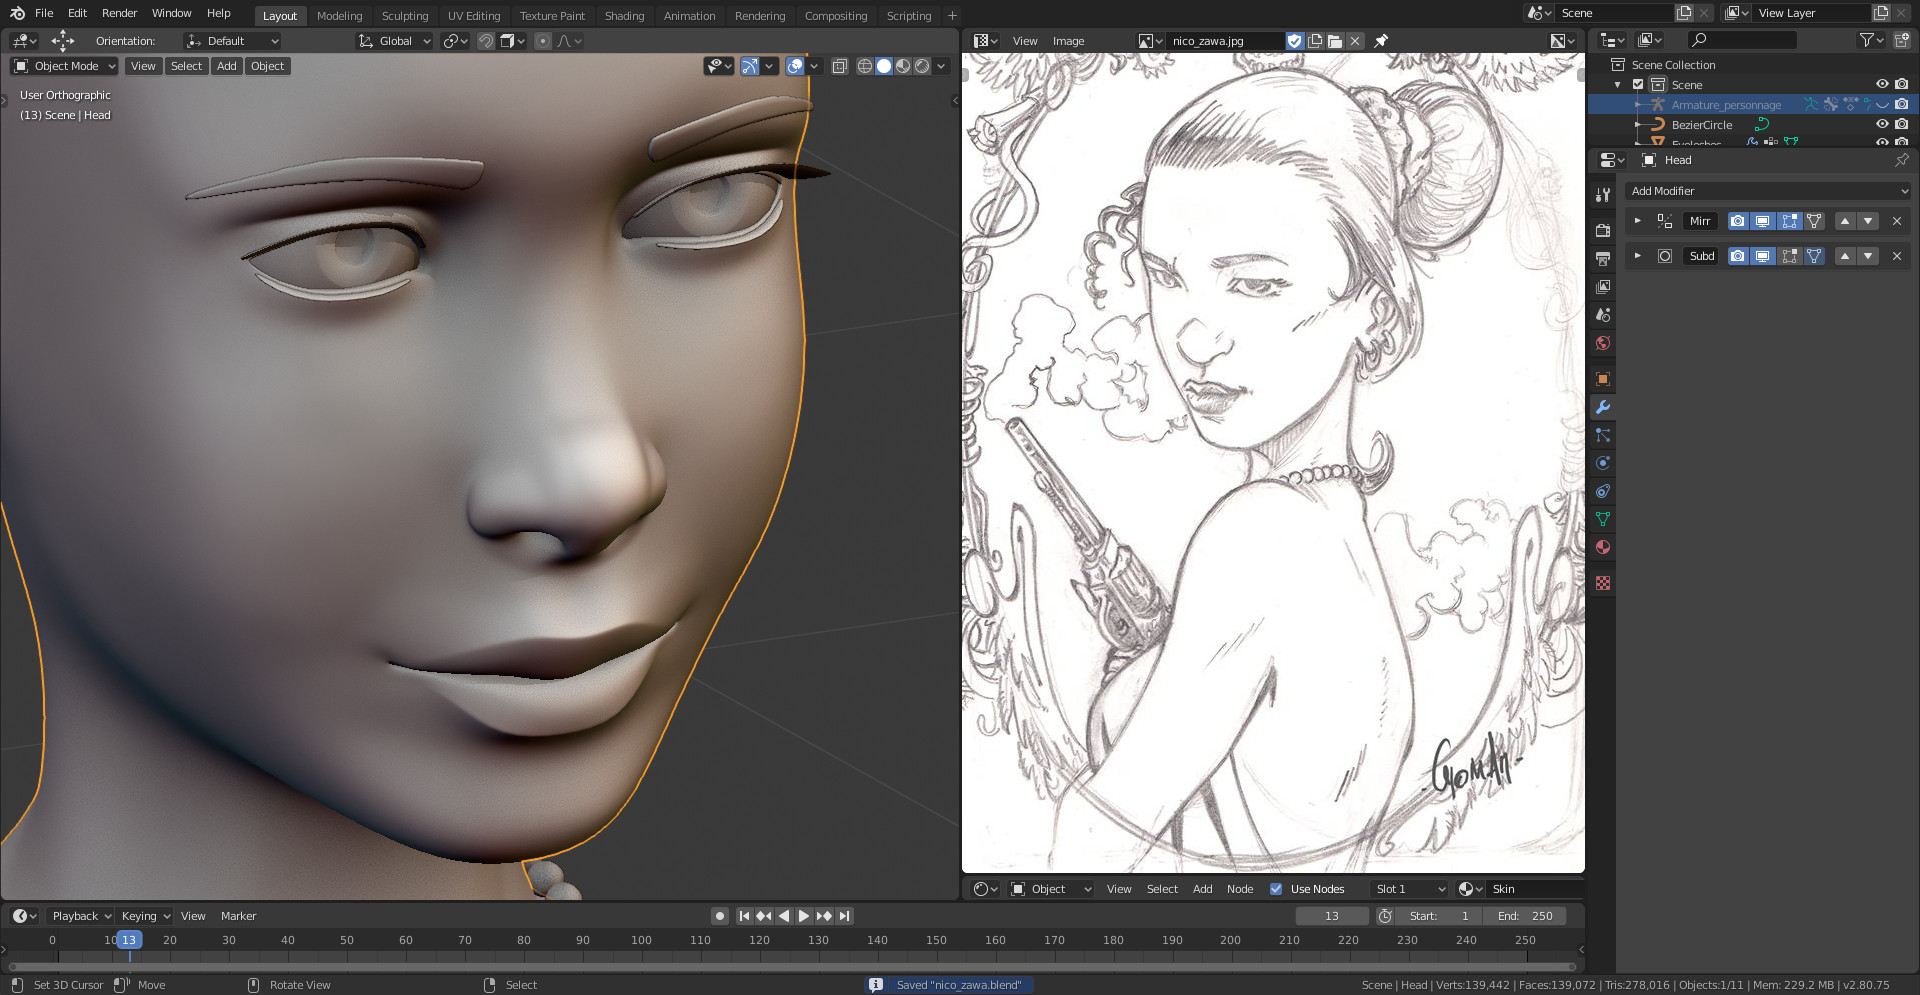Toggle X-Ray mode in viewport
This screenshot has height=995, width=1920.
840,66
